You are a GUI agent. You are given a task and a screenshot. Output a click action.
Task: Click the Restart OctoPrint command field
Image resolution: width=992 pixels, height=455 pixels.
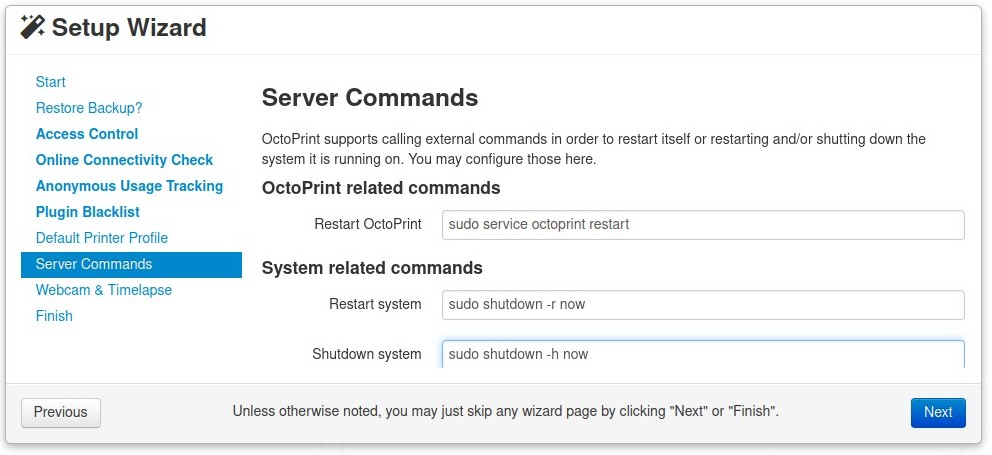(x=703, y=224)
